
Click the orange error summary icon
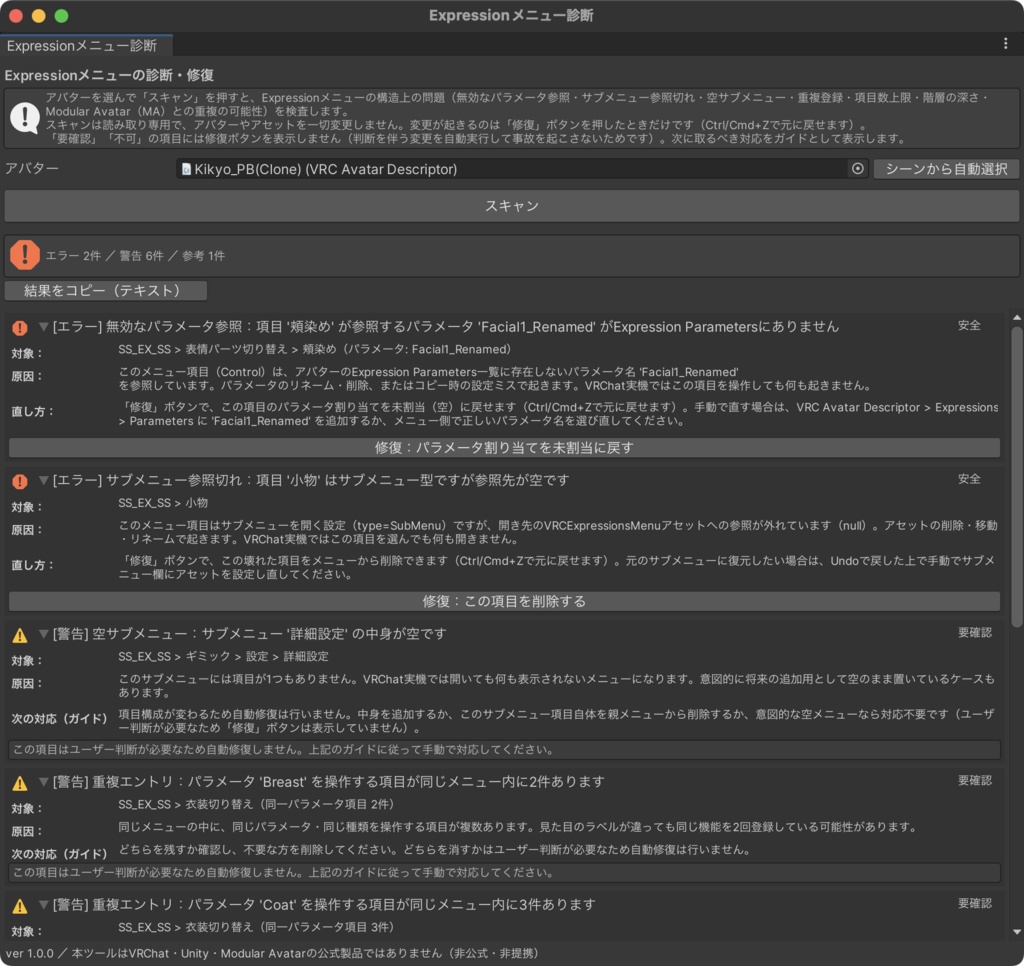tap(25, 255)
